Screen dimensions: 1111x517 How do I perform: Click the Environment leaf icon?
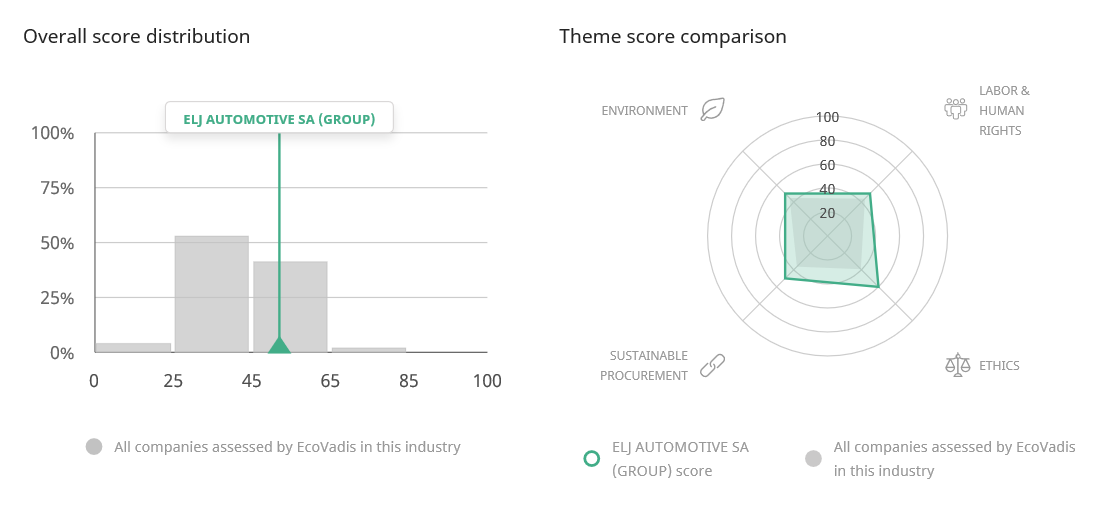click(x=712, y=110)
